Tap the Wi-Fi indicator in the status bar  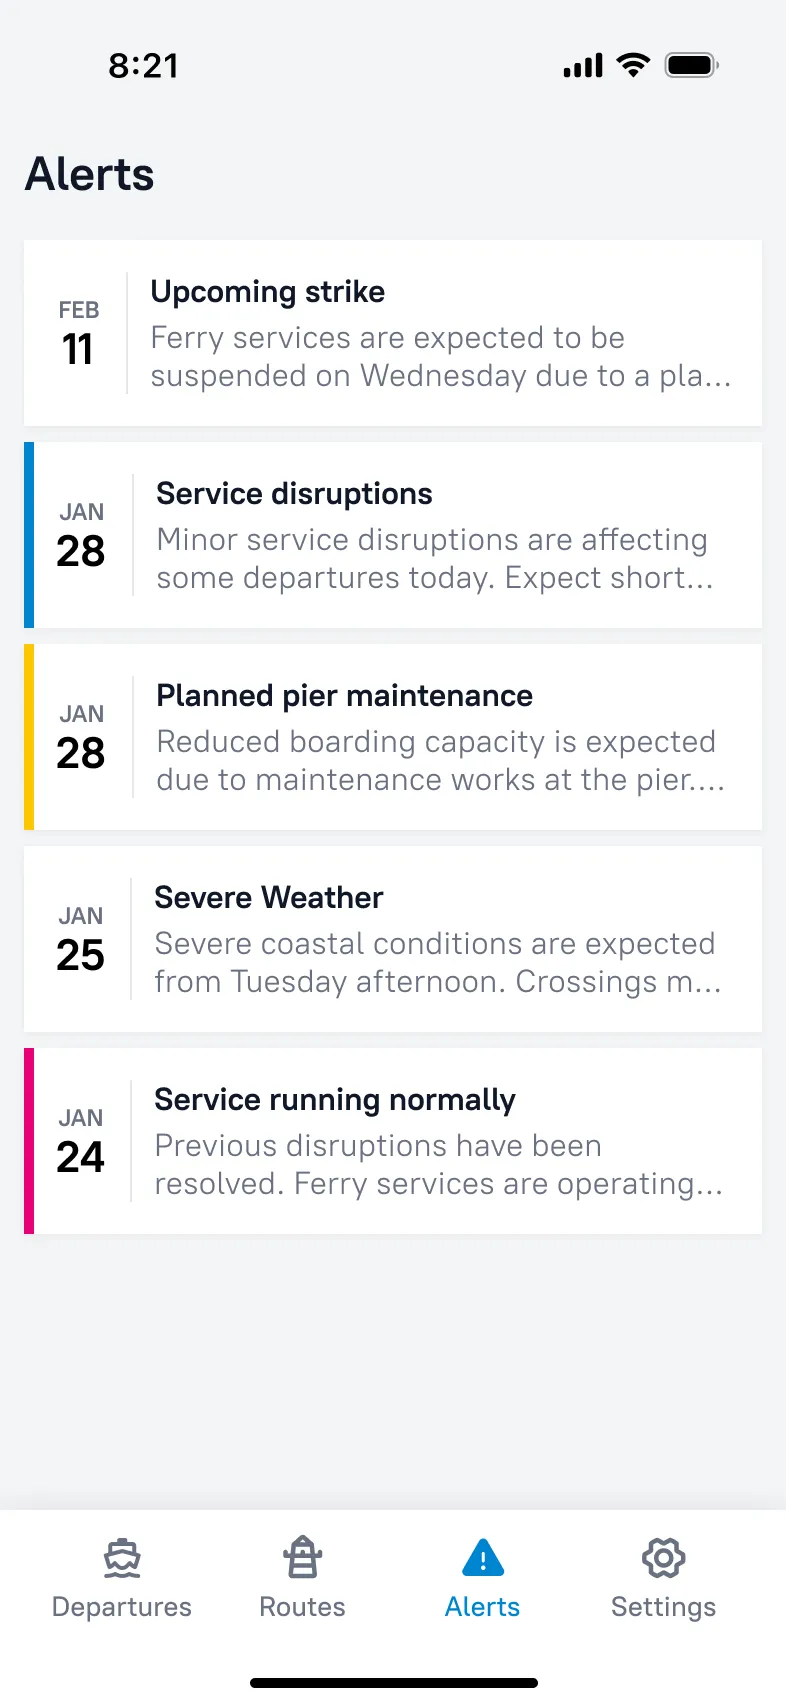point(633,64)
